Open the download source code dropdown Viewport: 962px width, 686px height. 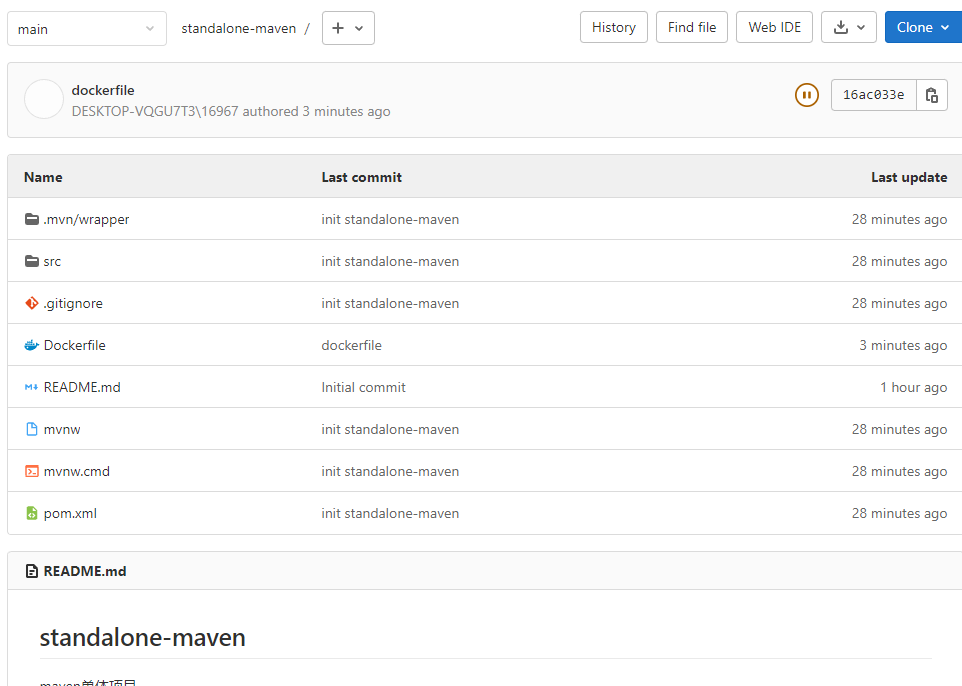pos(848,28)
